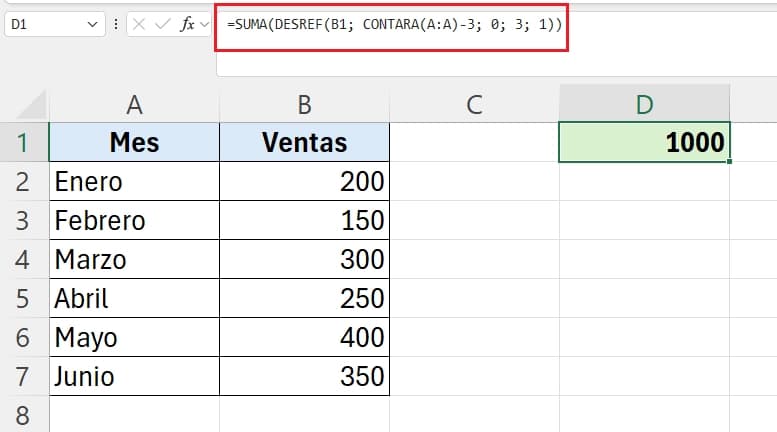The height and width of the screenshot is (432, 777).
Task: Click the Mes header cell
Action: click(x=134, y=142)
